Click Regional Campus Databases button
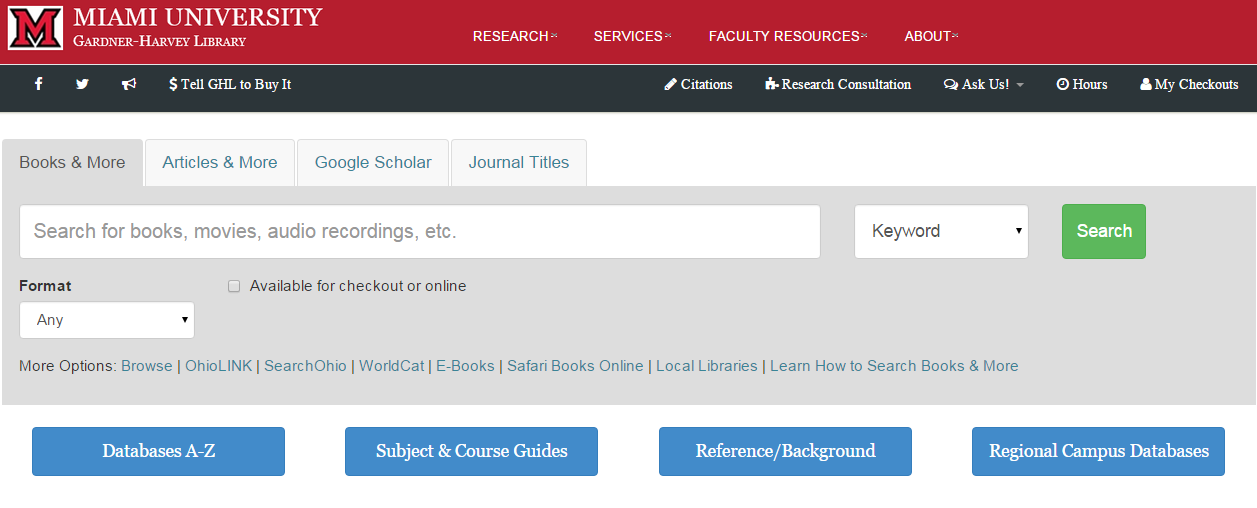The image size is (1257, 508). pos(1098,451)
